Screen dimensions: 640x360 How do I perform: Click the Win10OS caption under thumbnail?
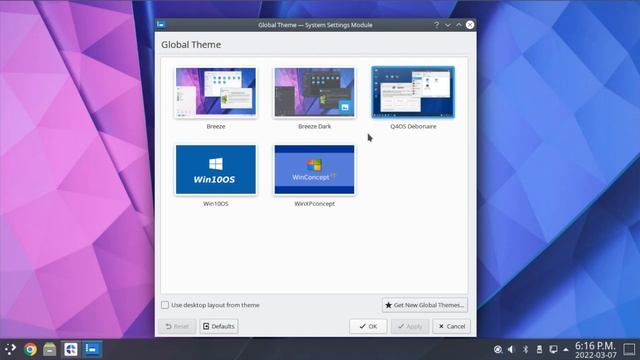click(216, 203)
